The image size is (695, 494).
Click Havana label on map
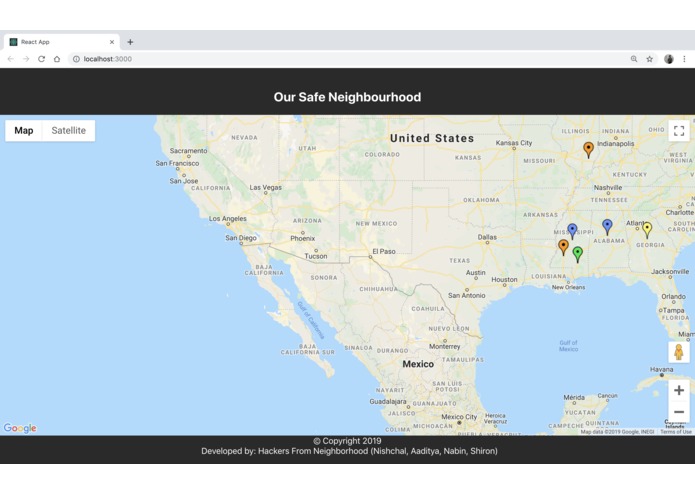tap(661, 369)
